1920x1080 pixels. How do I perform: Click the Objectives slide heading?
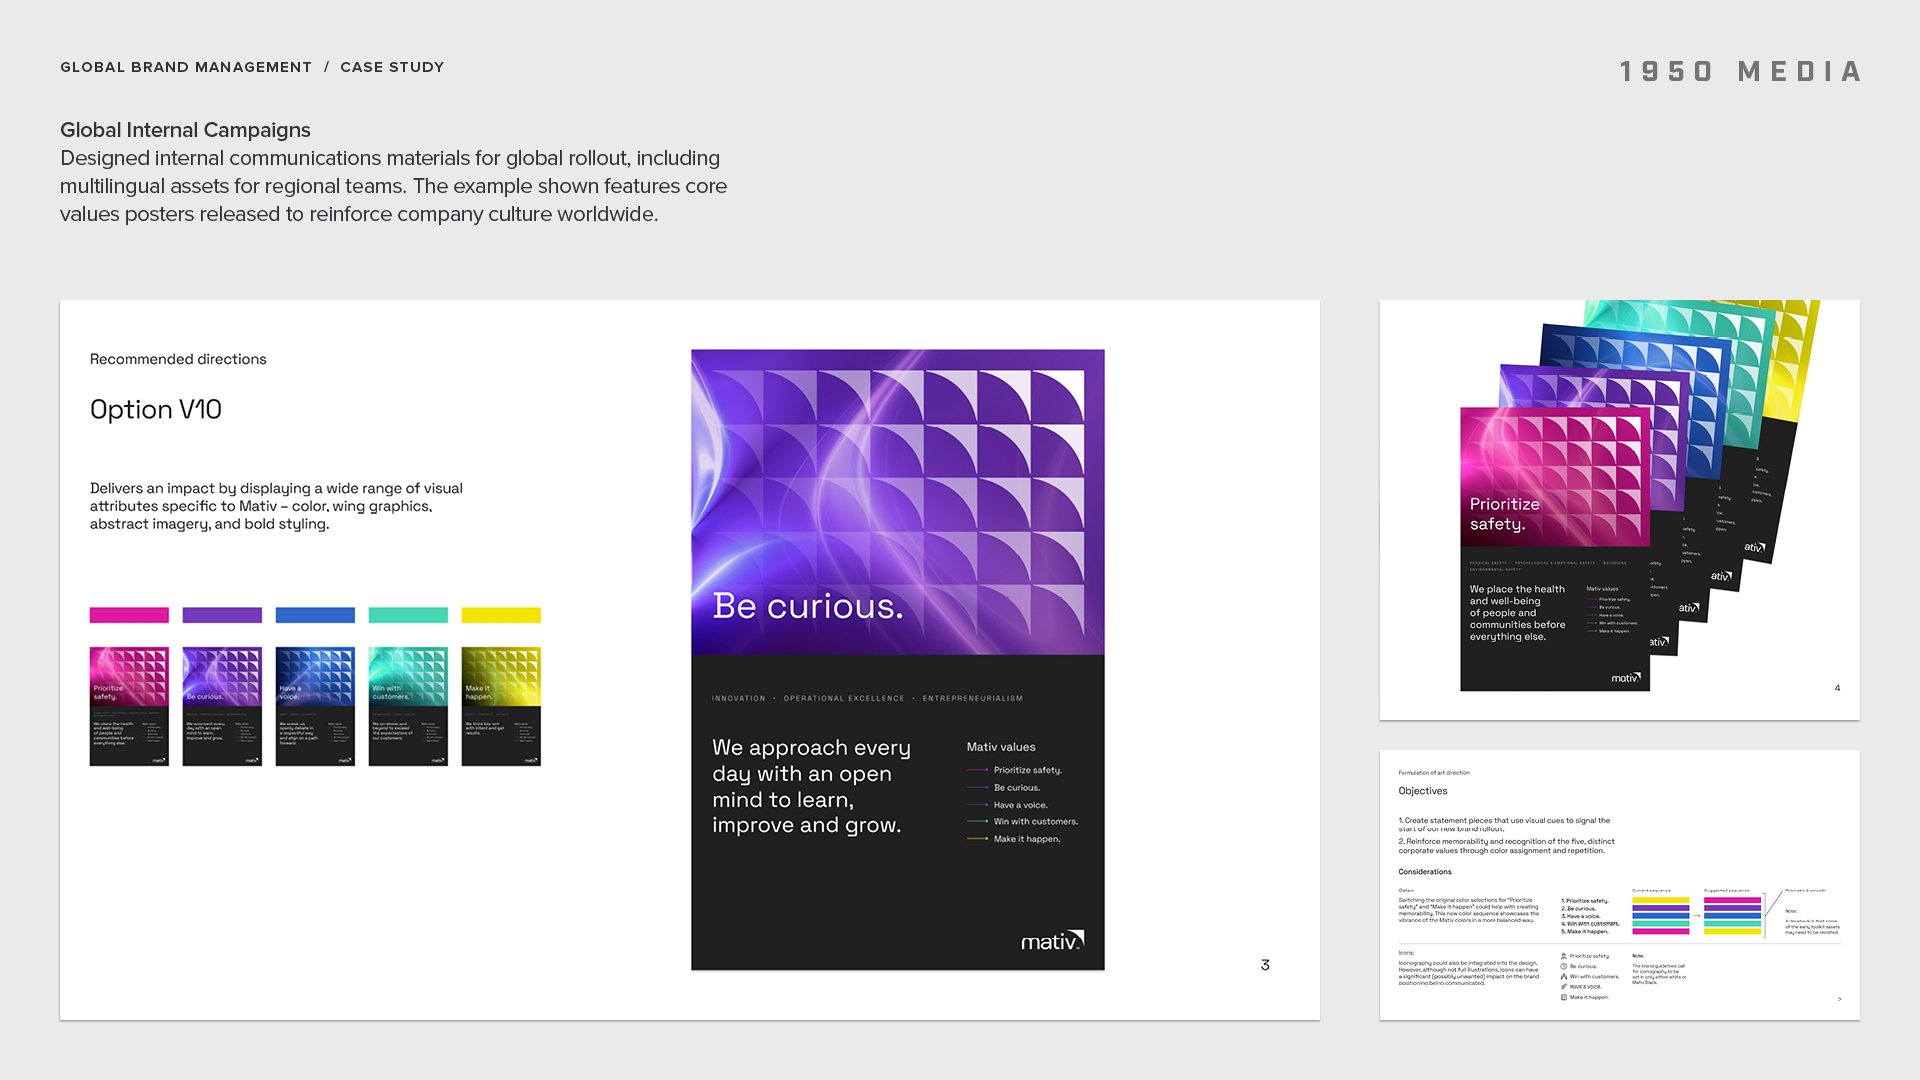click(1423, 791)
